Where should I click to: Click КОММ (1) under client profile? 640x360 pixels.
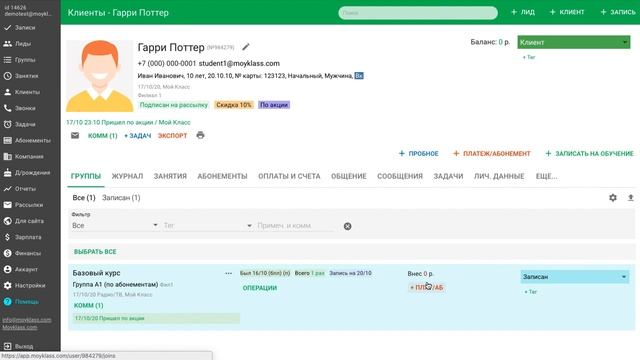[x=102, y=136]
